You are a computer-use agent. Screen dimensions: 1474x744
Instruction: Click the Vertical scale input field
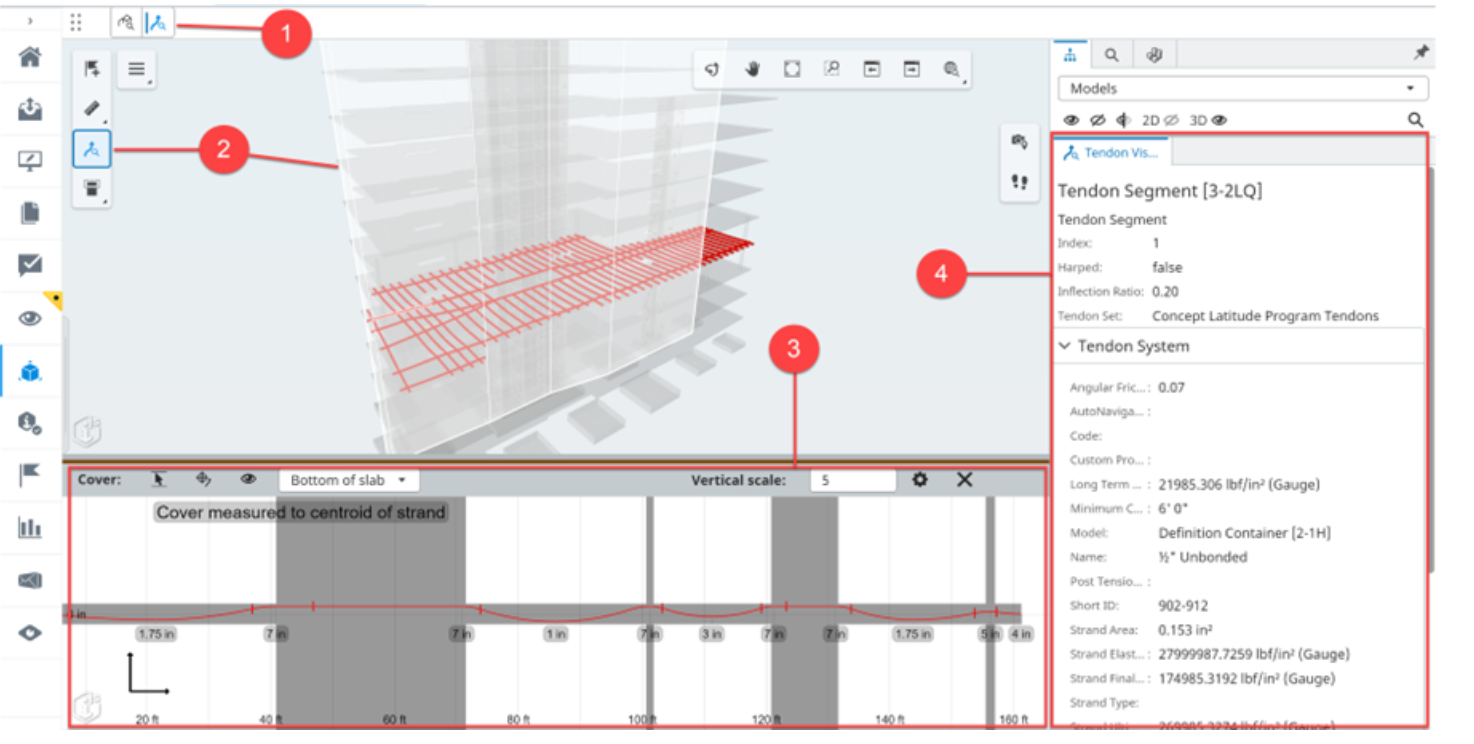[x=852, y=480]
